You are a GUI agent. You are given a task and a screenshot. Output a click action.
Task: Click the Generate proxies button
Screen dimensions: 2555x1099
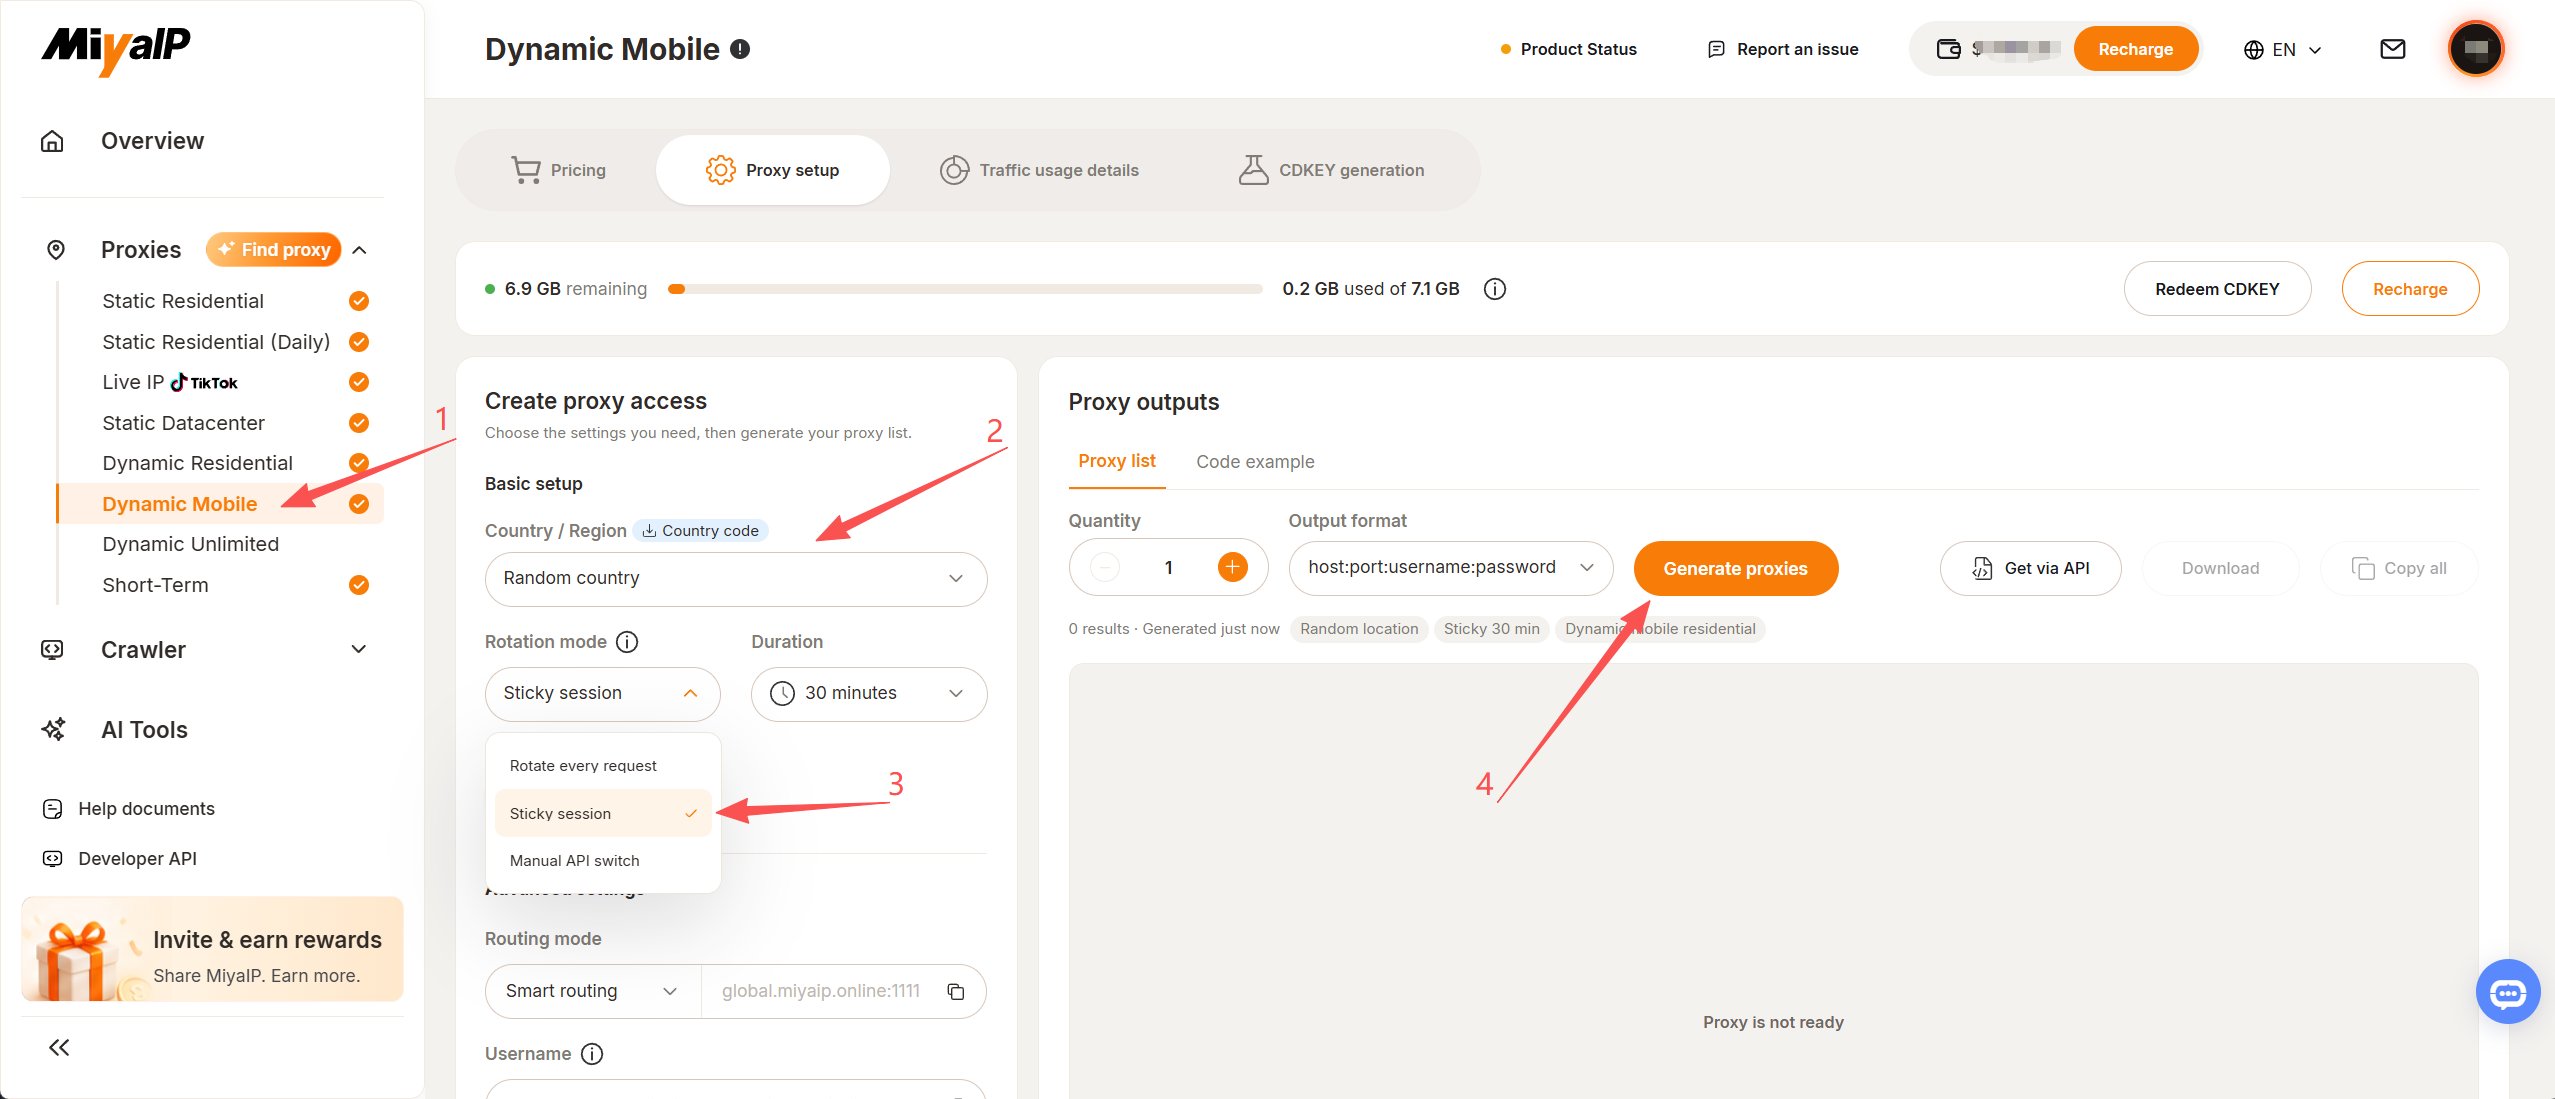coord(1735,569)
